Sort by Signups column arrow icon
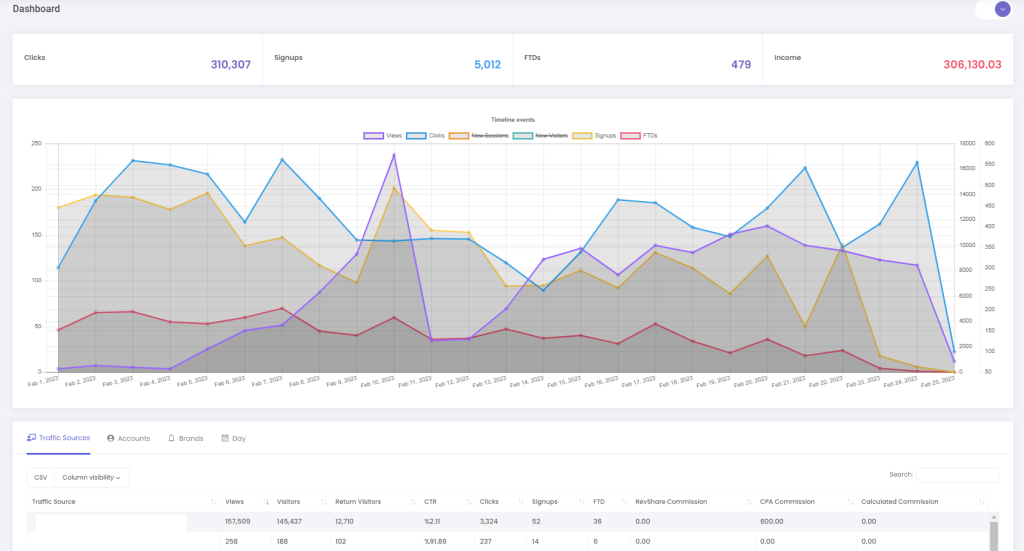This screenshot has height=551, width=1024. (582, 501)
